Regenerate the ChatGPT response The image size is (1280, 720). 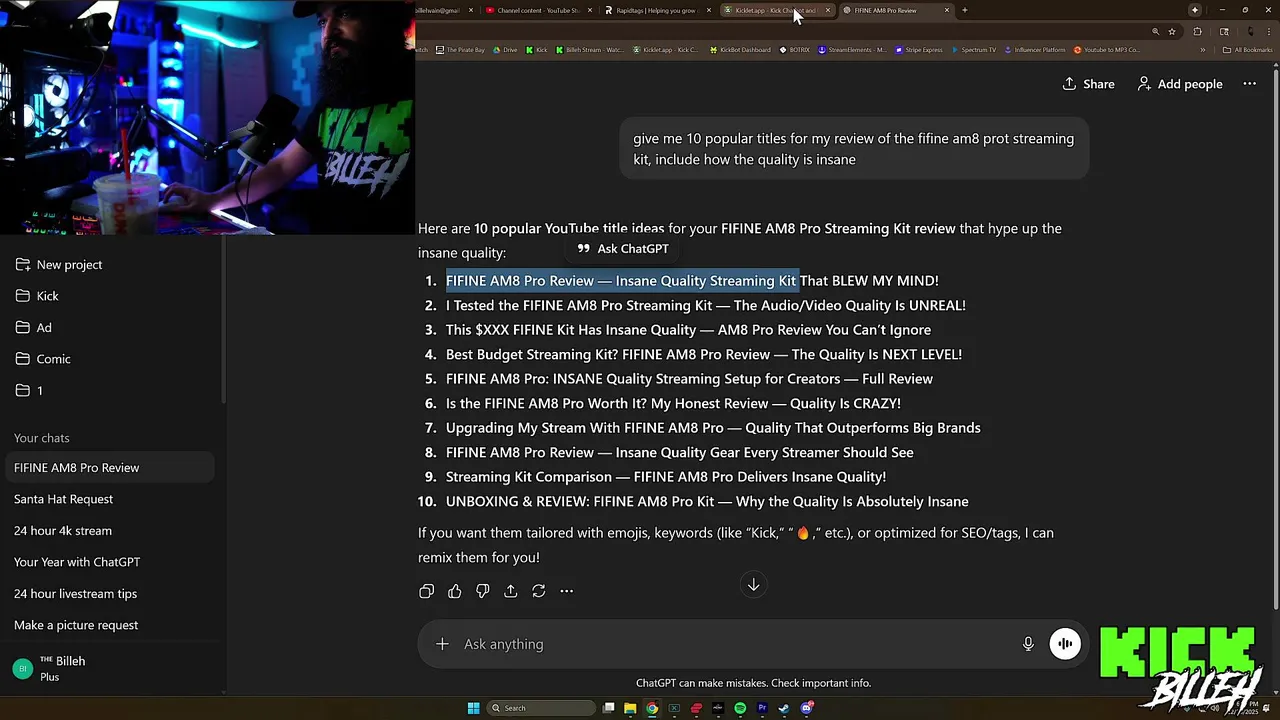click(x=539, y=591)
